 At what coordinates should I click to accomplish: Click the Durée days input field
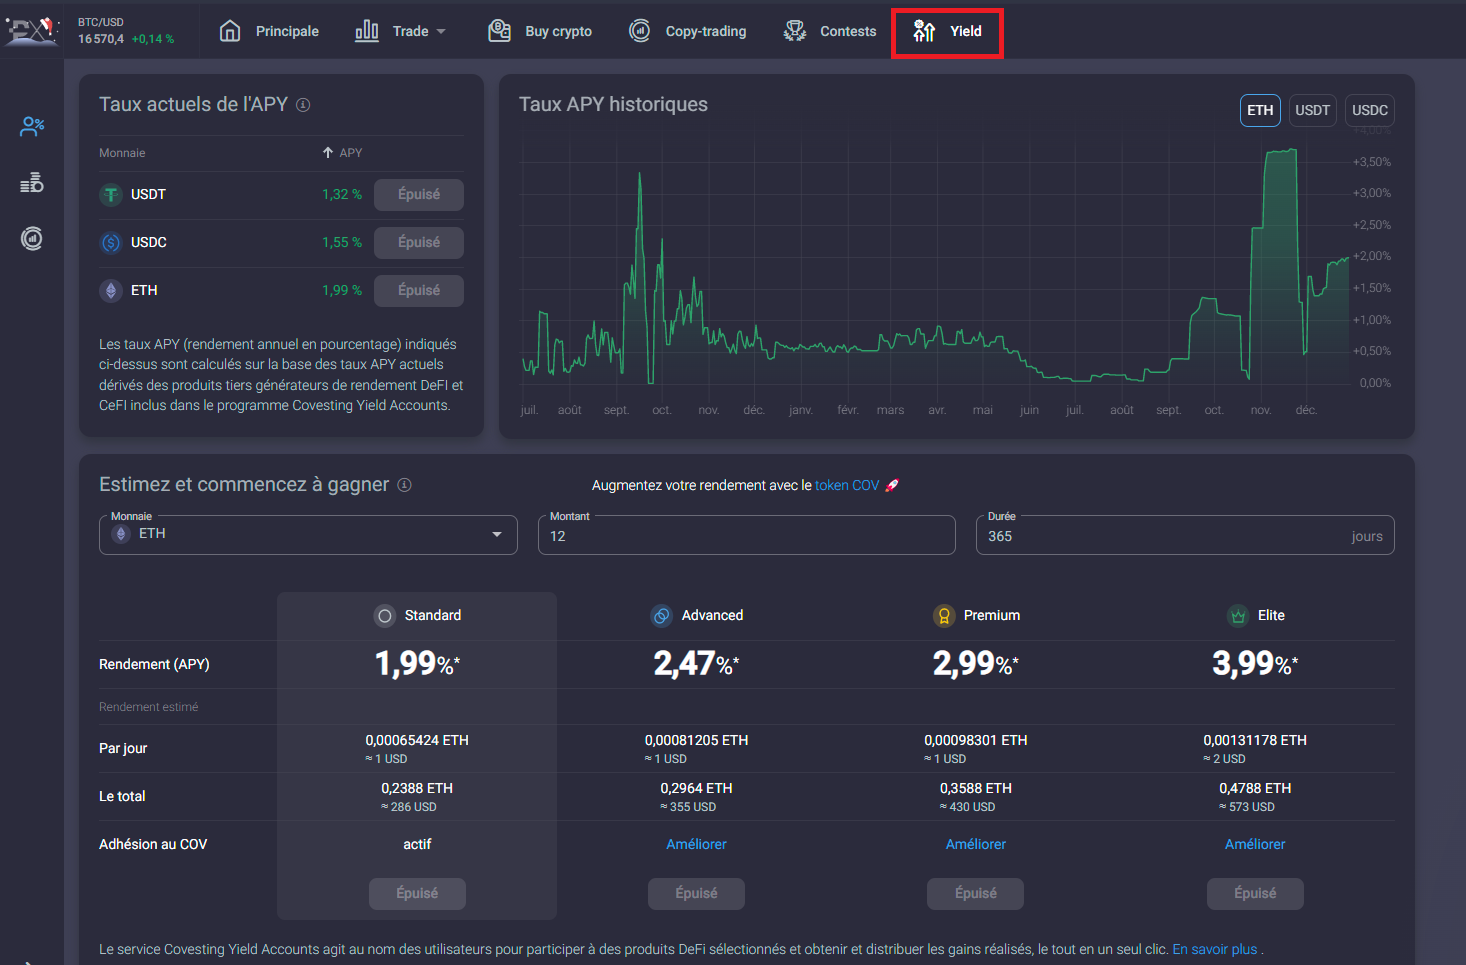coord(1185,535)
